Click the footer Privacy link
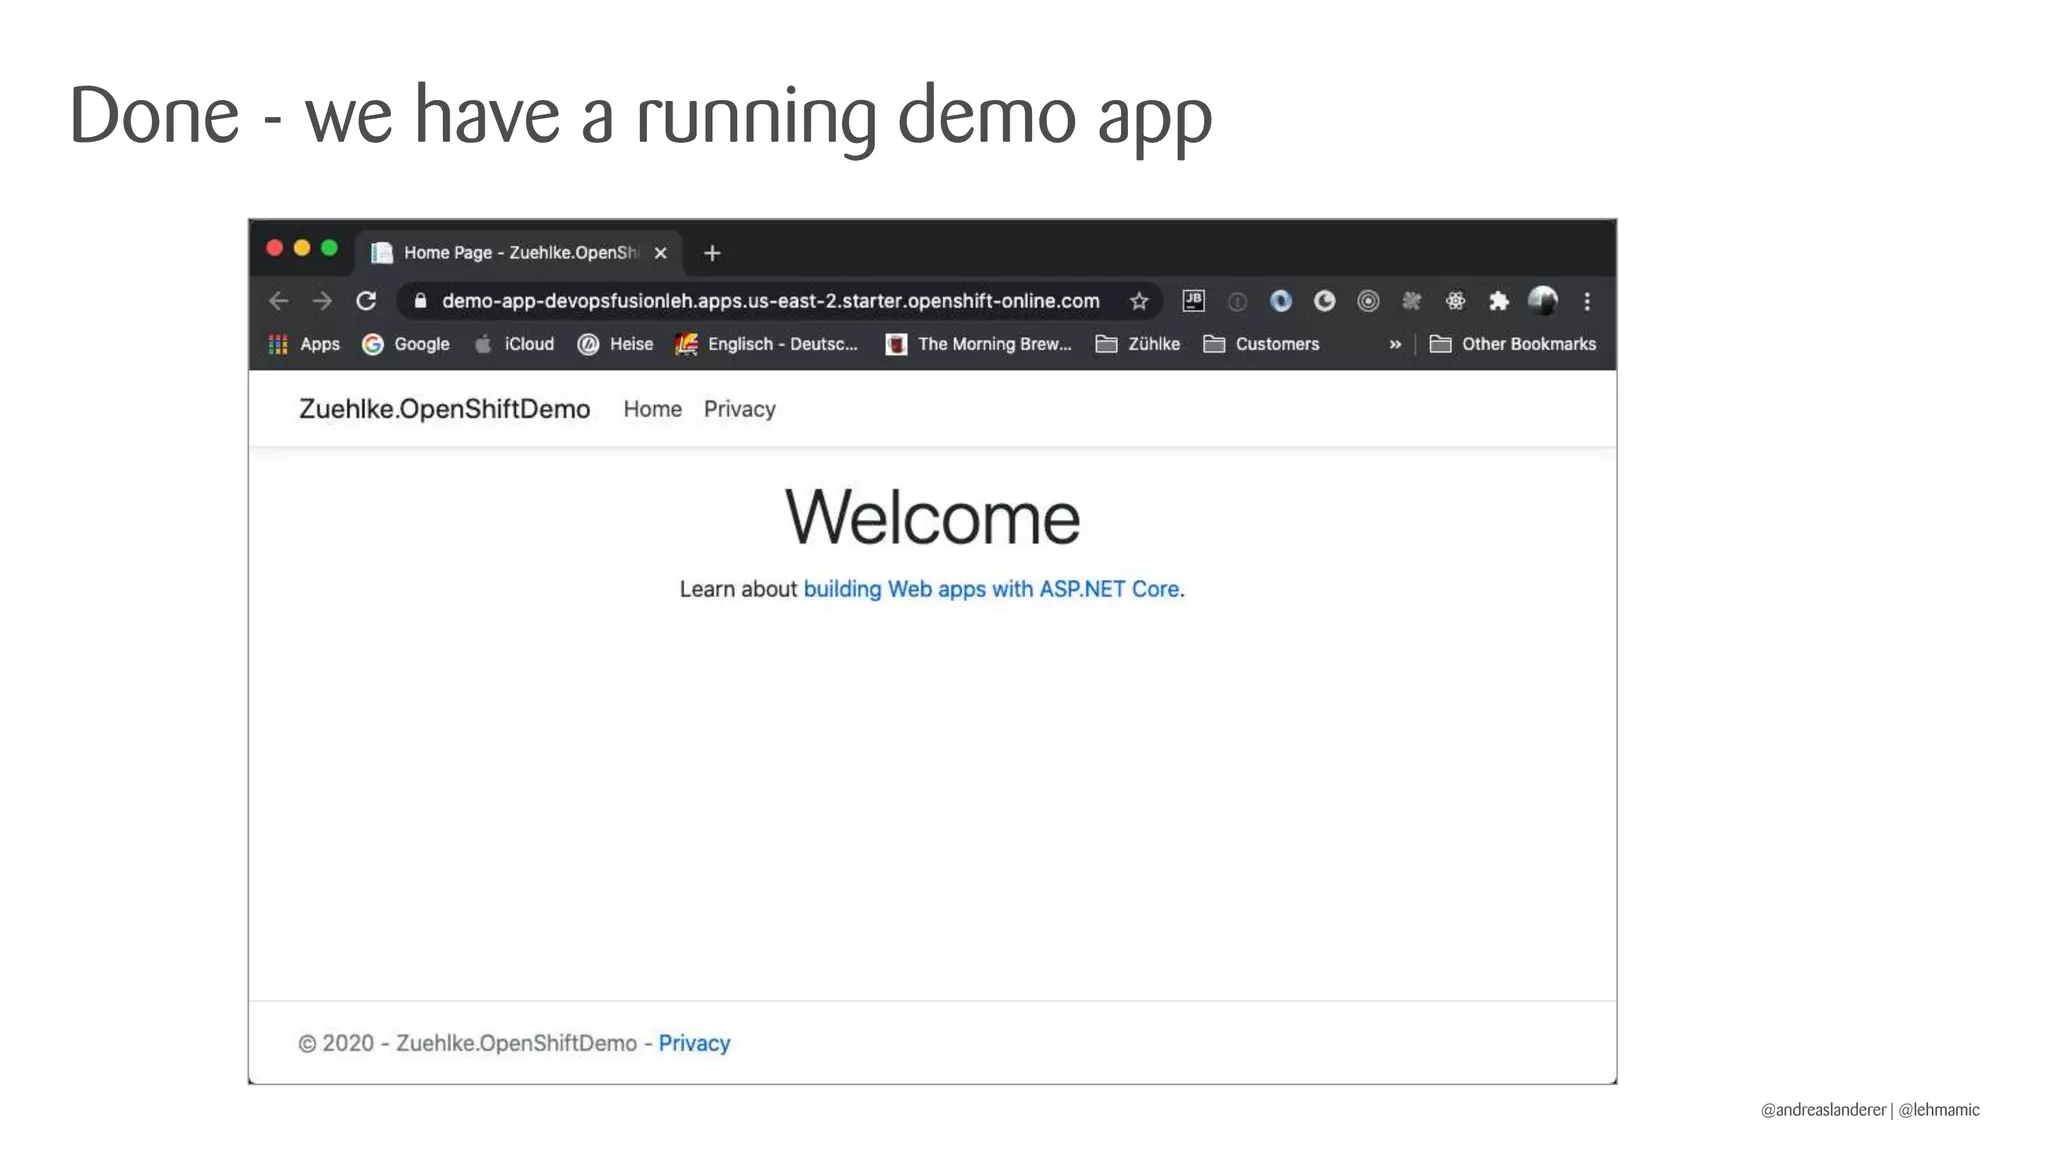The height and width of the screenshot is (1152, 2048). click(x=694, y=1043)
